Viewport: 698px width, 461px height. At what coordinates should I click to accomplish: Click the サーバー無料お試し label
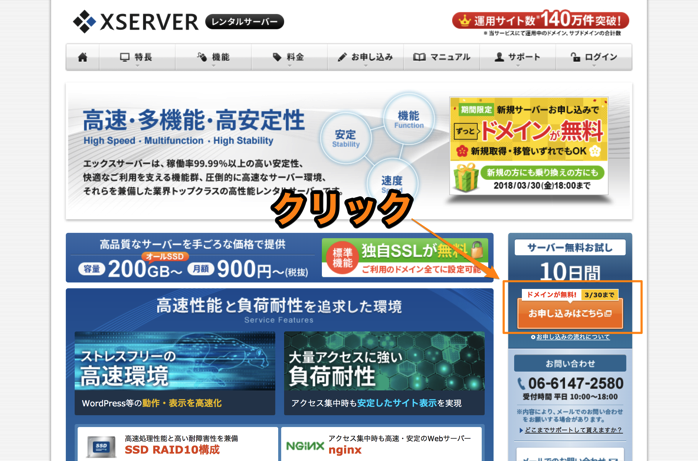pyautogui.click(x=570, y=247)
